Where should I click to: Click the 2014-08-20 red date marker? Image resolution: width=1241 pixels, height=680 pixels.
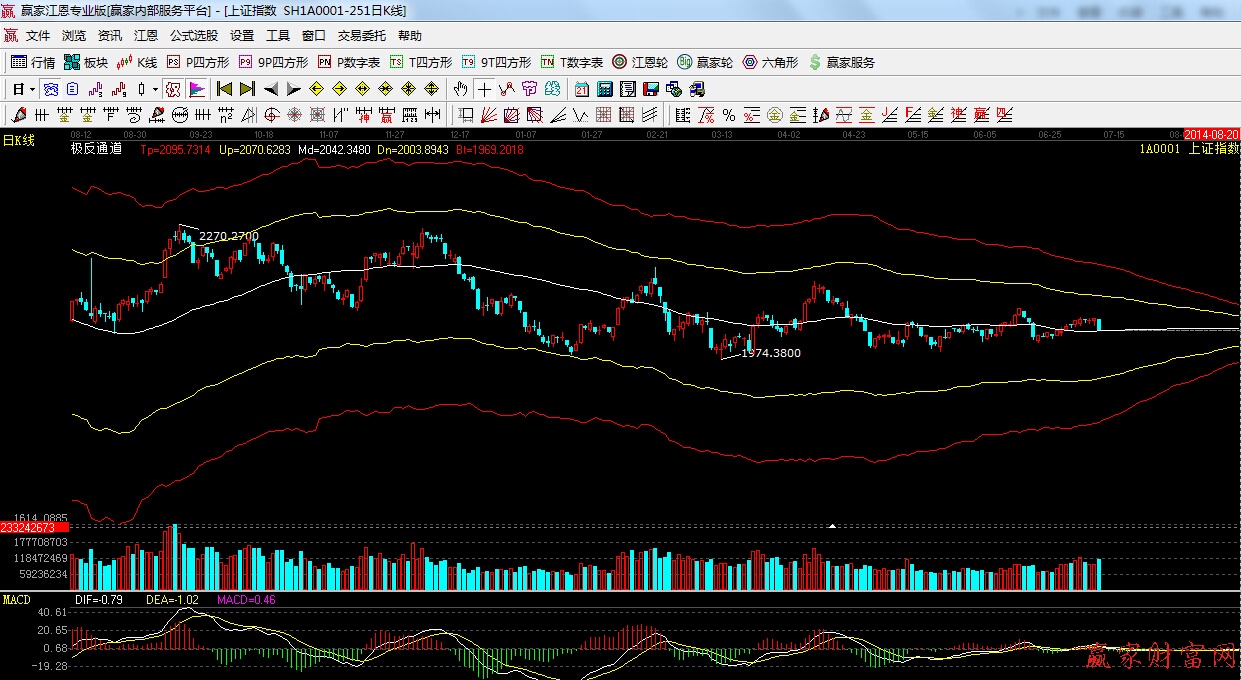1211,133
